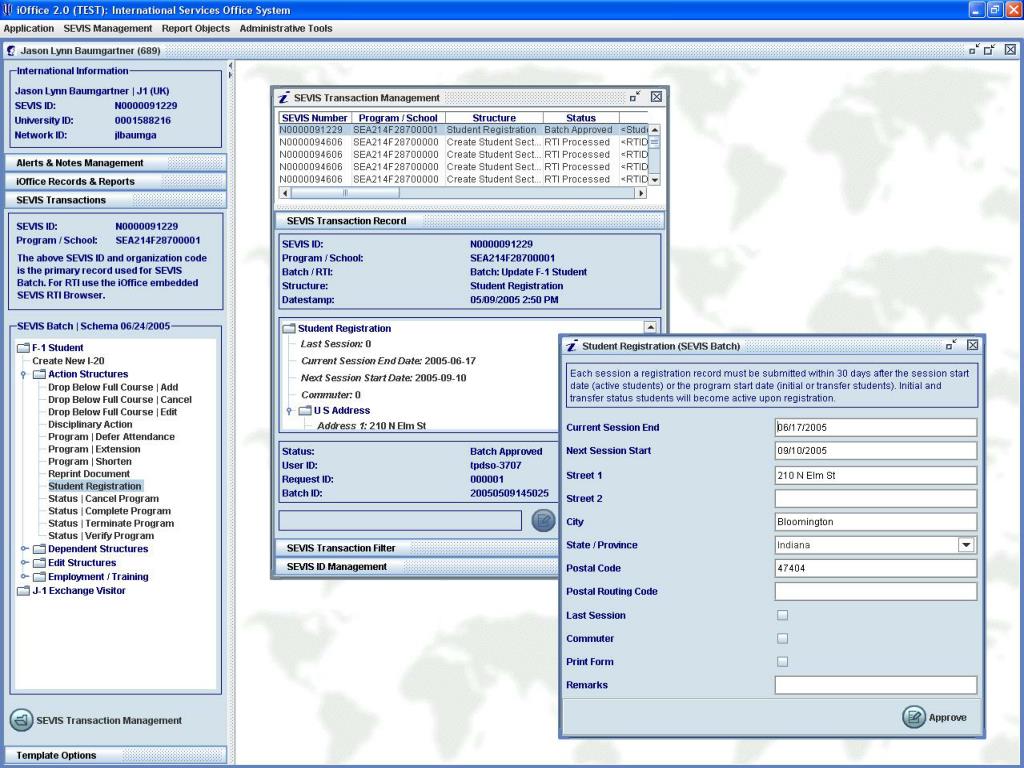Click the icon beside Jason Lynn Baumgartner (689)
1024x768 pixels.
(10, 50)
